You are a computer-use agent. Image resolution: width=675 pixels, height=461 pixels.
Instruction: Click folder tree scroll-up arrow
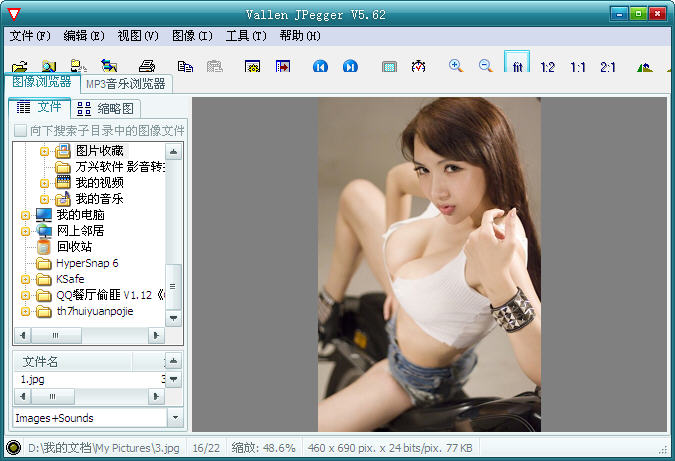[x=173, y=152]
